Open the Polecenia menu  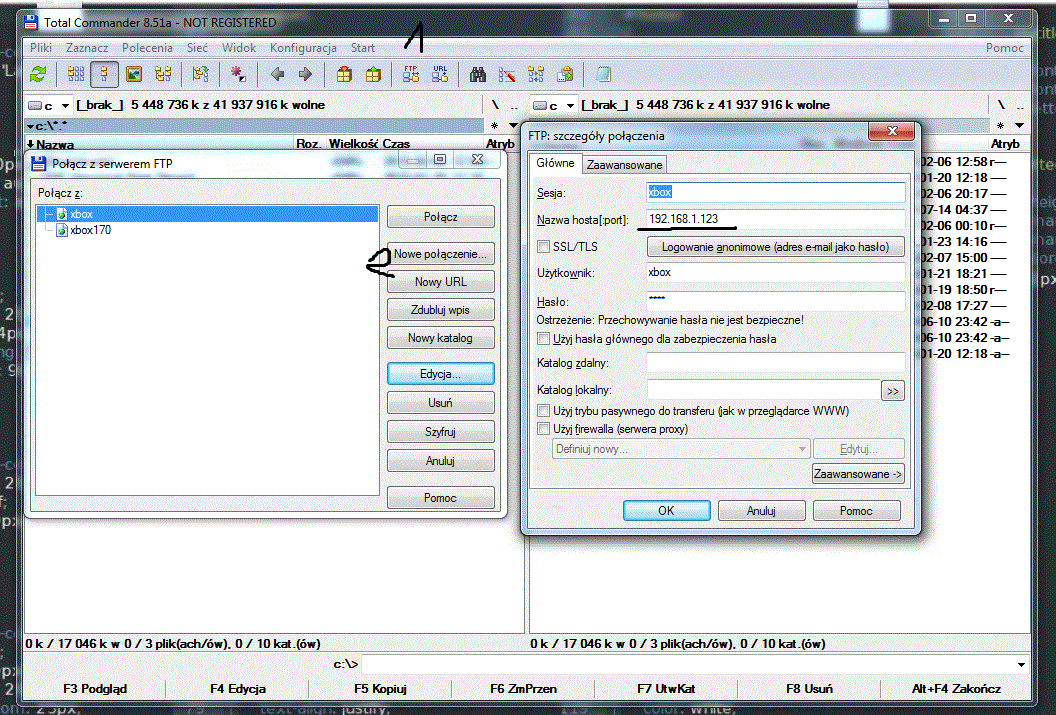[x=147, y=48]
